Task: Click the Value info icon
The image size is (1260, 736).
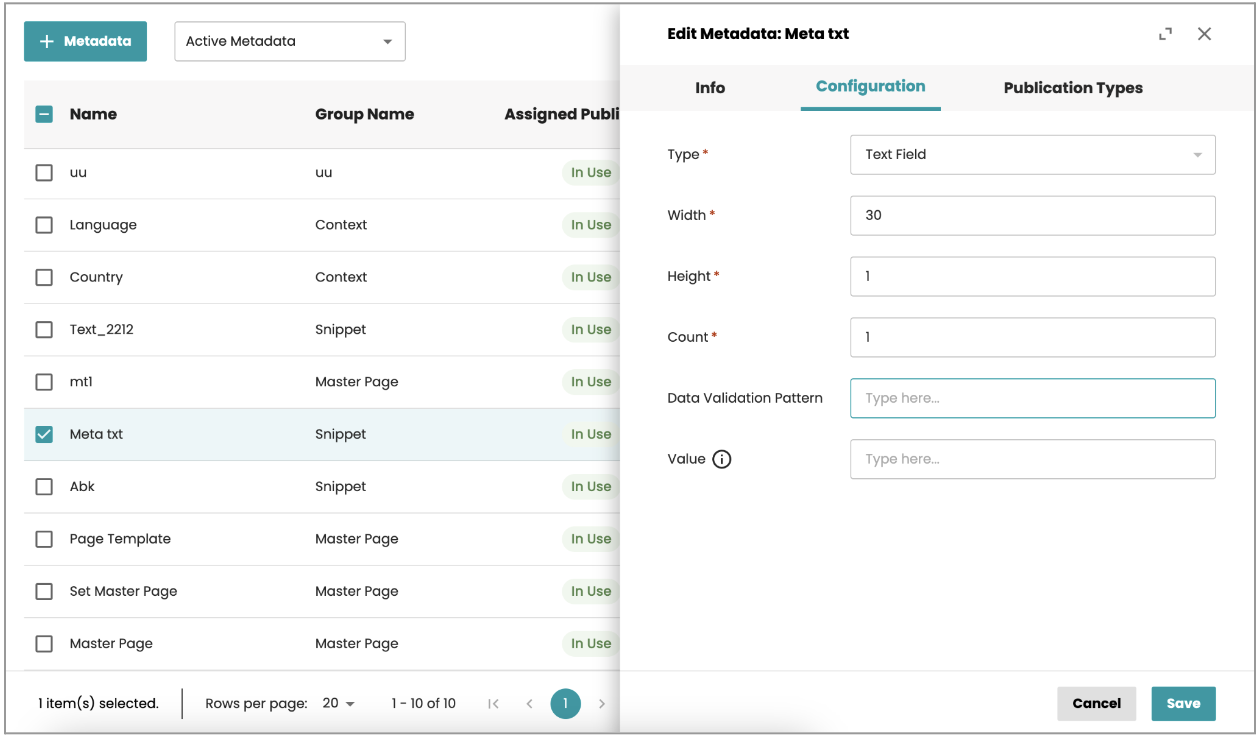Action: point(722,460)
